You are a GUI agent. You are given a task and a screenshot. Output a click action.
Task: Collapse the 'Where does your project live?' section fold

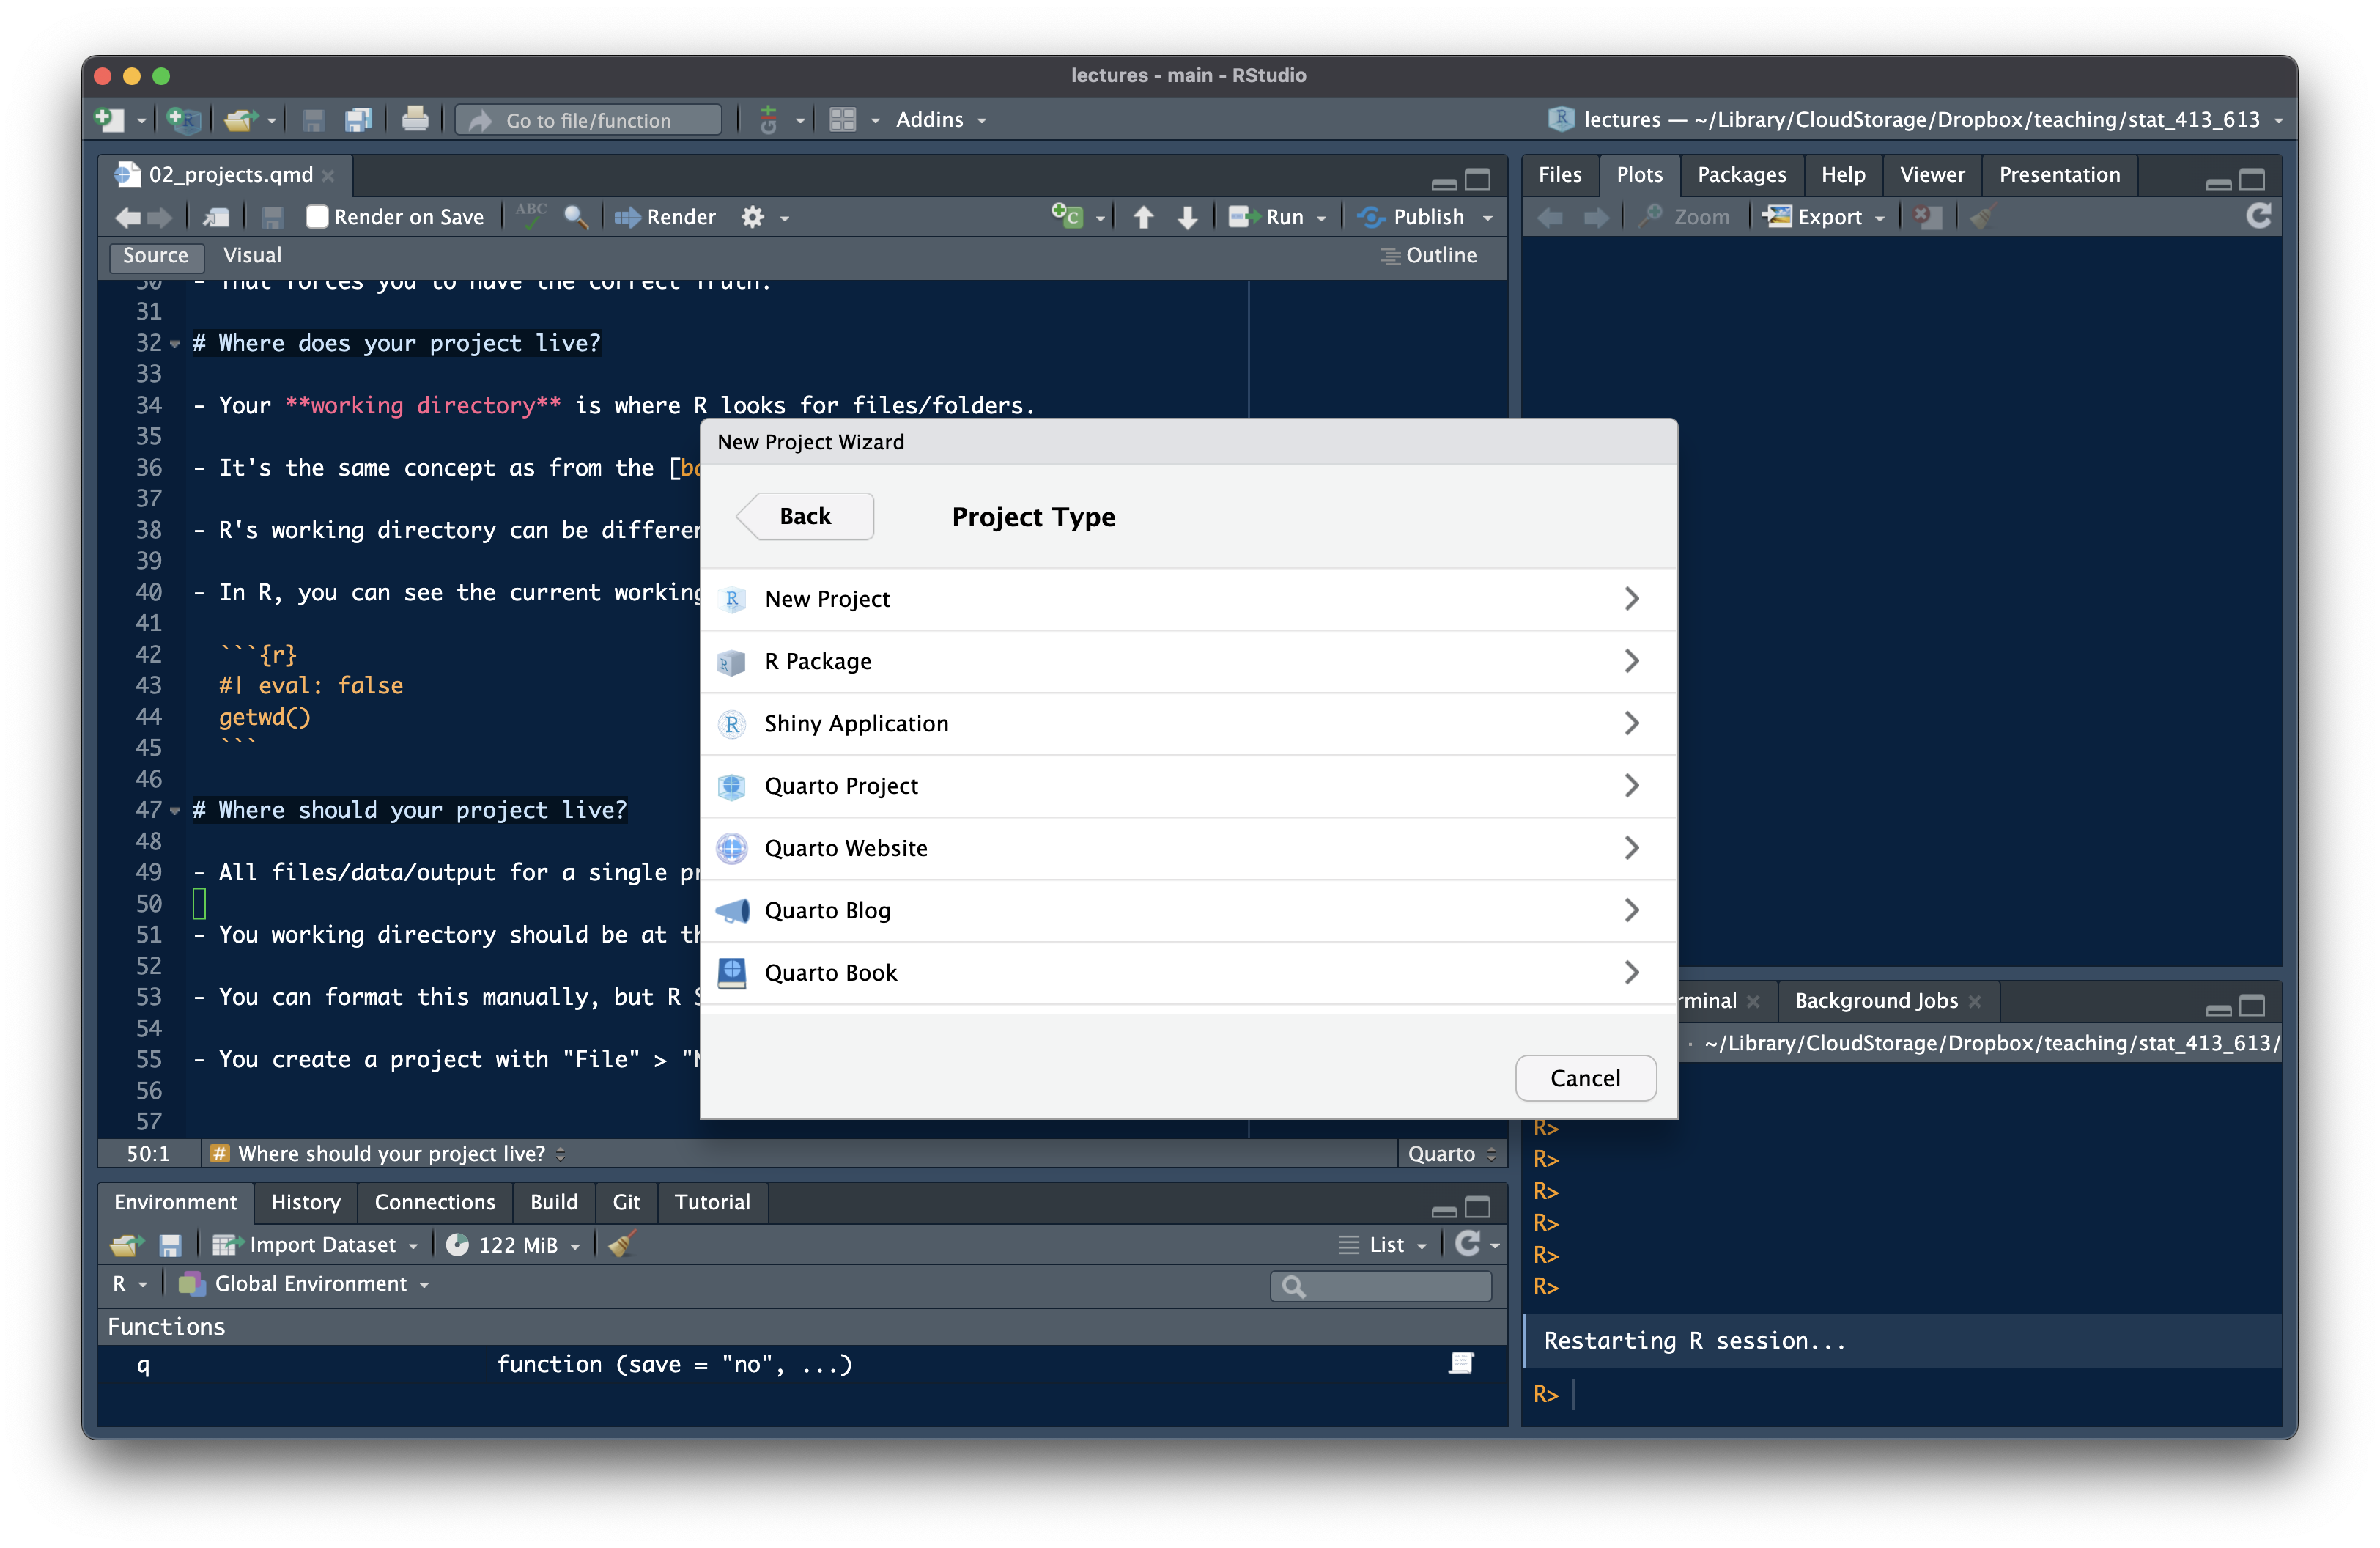(x=176, y=344)
